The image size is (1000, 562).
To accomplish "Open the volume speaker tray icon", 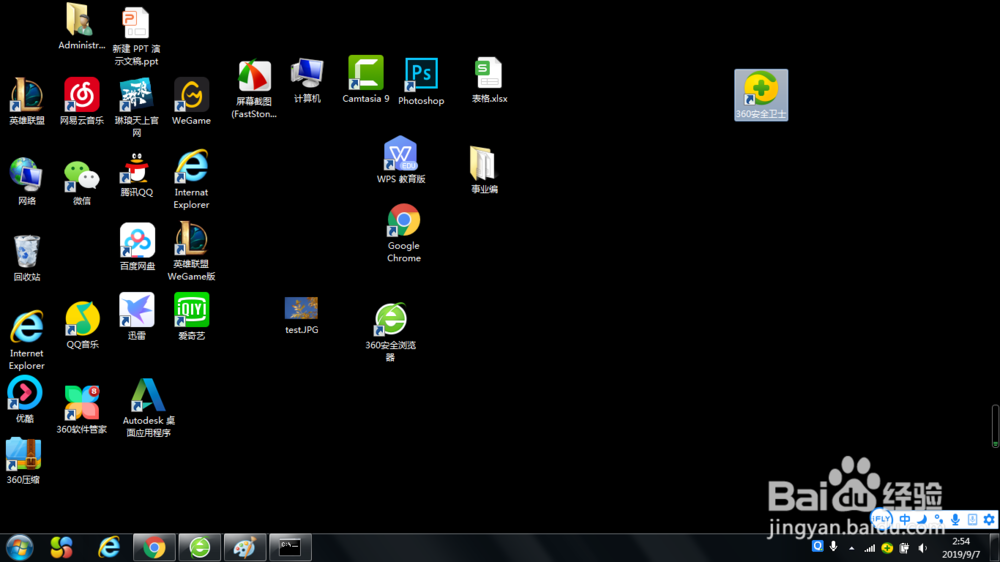I will coord(922,548).
